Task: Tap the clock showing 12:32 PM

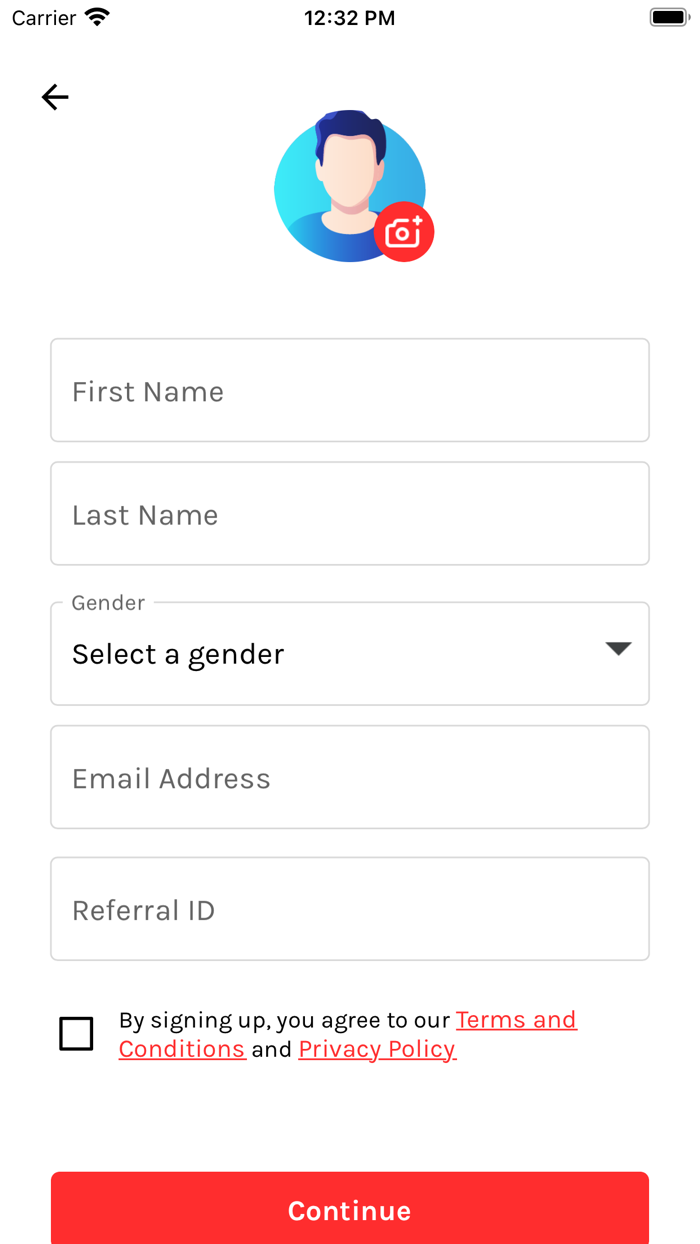Action: coord(349,17)
